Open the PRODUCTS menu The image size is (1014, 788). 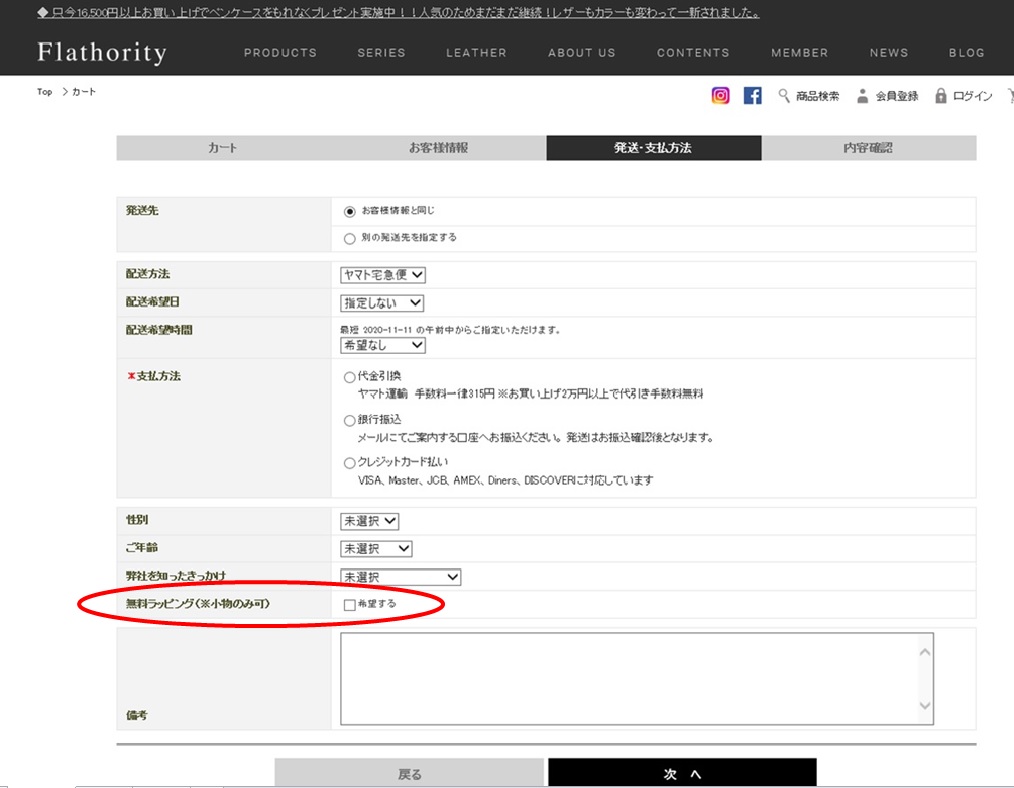(280, 53)
